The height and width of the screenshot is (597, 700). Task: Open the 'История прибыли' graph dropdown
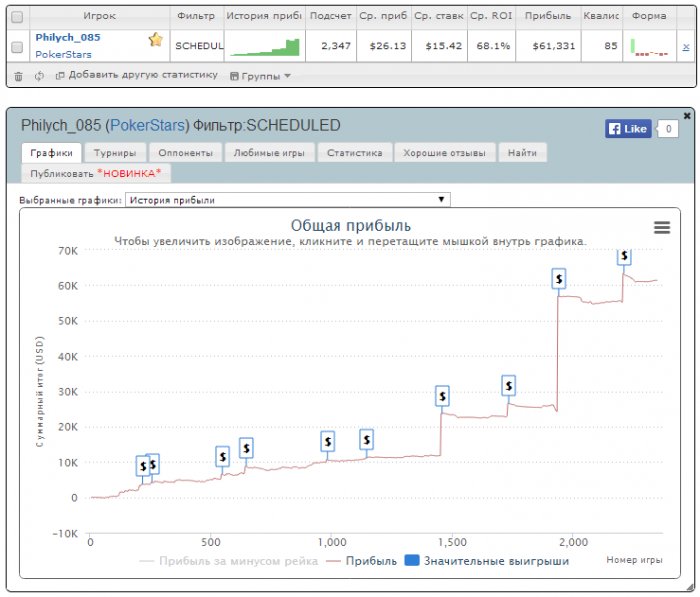pyautogui.click(x=287, y=200)
